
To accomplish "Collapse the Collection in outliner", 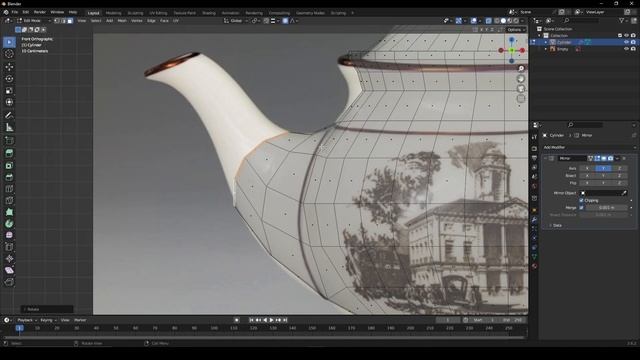I will [539, 36].
